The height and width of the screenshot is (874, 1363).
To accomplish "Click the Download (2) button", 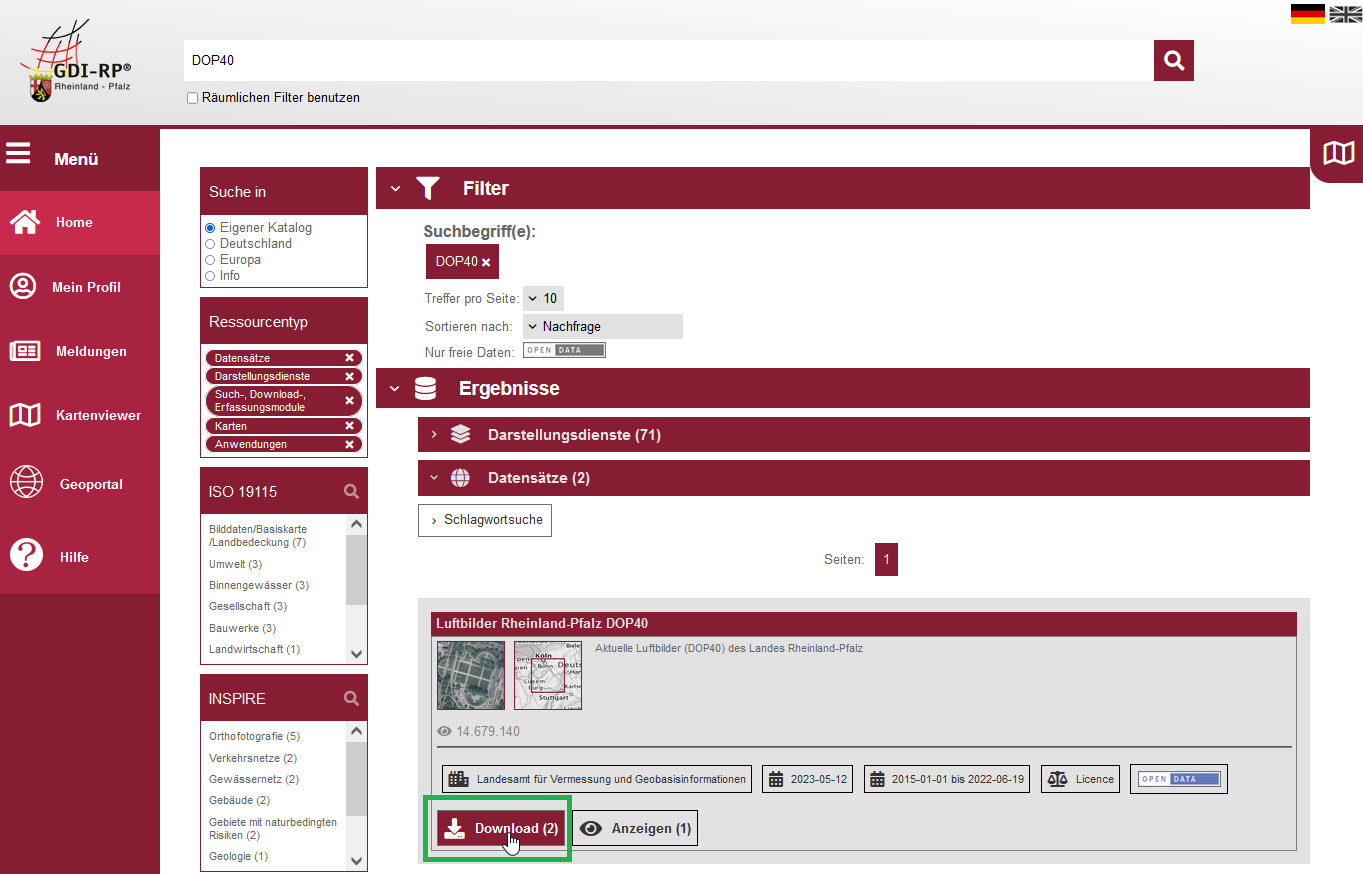I will pyautogui.click(x=501, y=828).
